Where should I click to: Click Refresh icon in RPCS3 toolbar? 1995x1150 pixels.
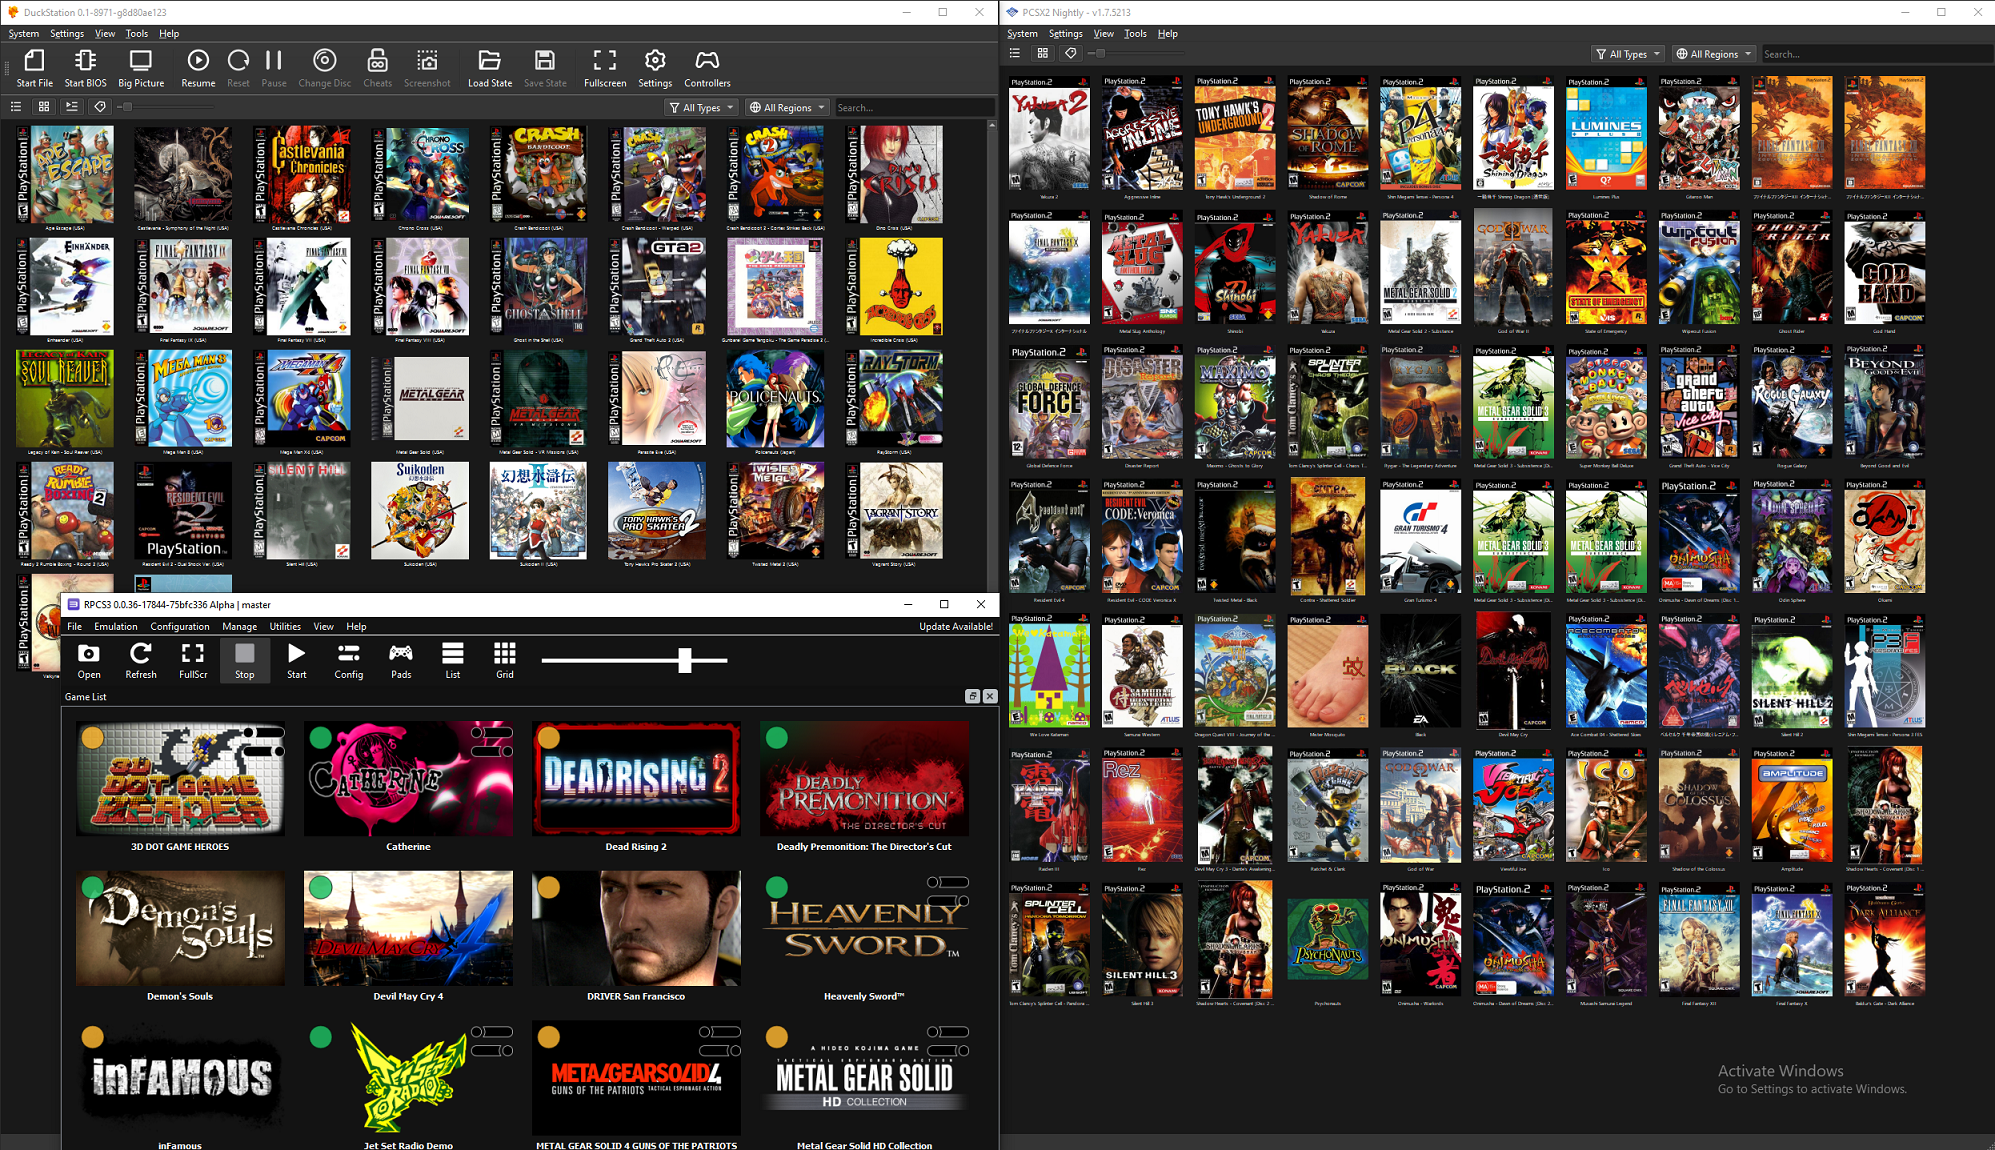pyautogui.click(x=141, y=661)
